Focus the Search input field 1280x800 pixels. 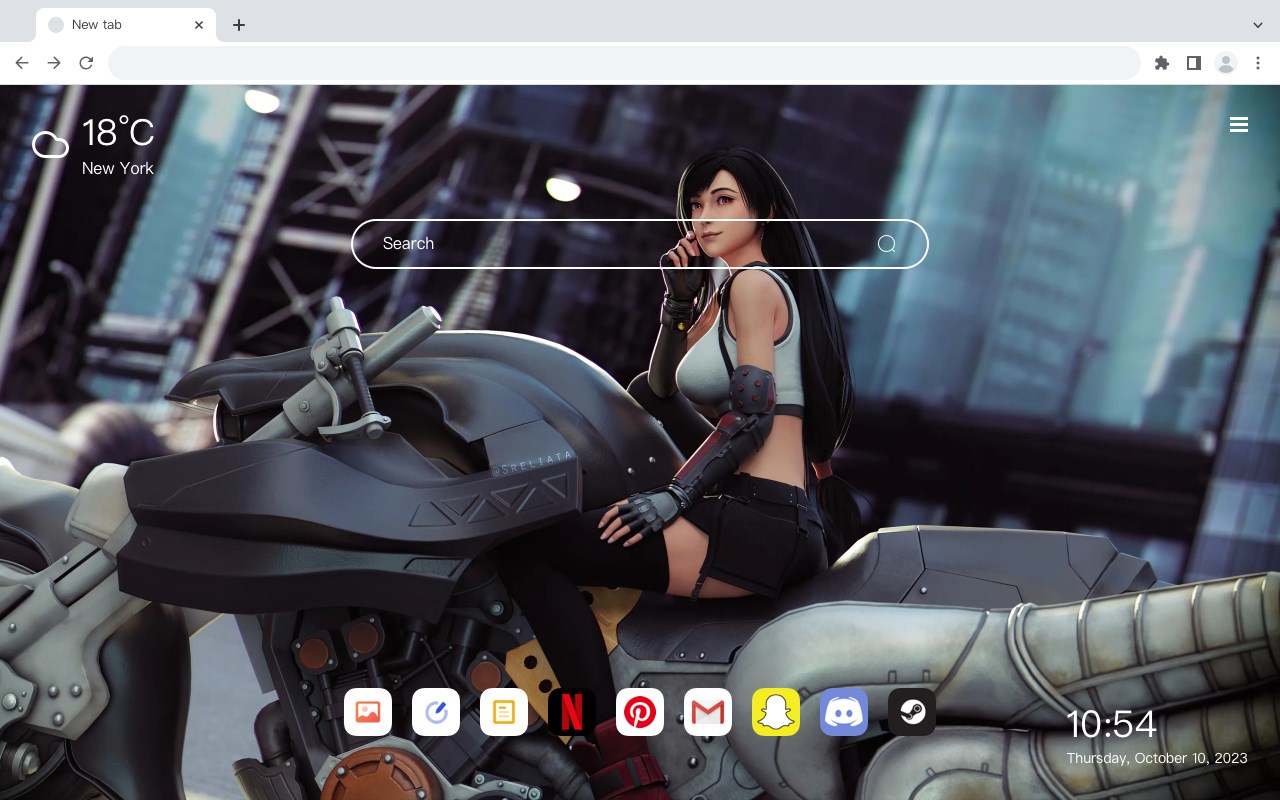click(640, 244)
